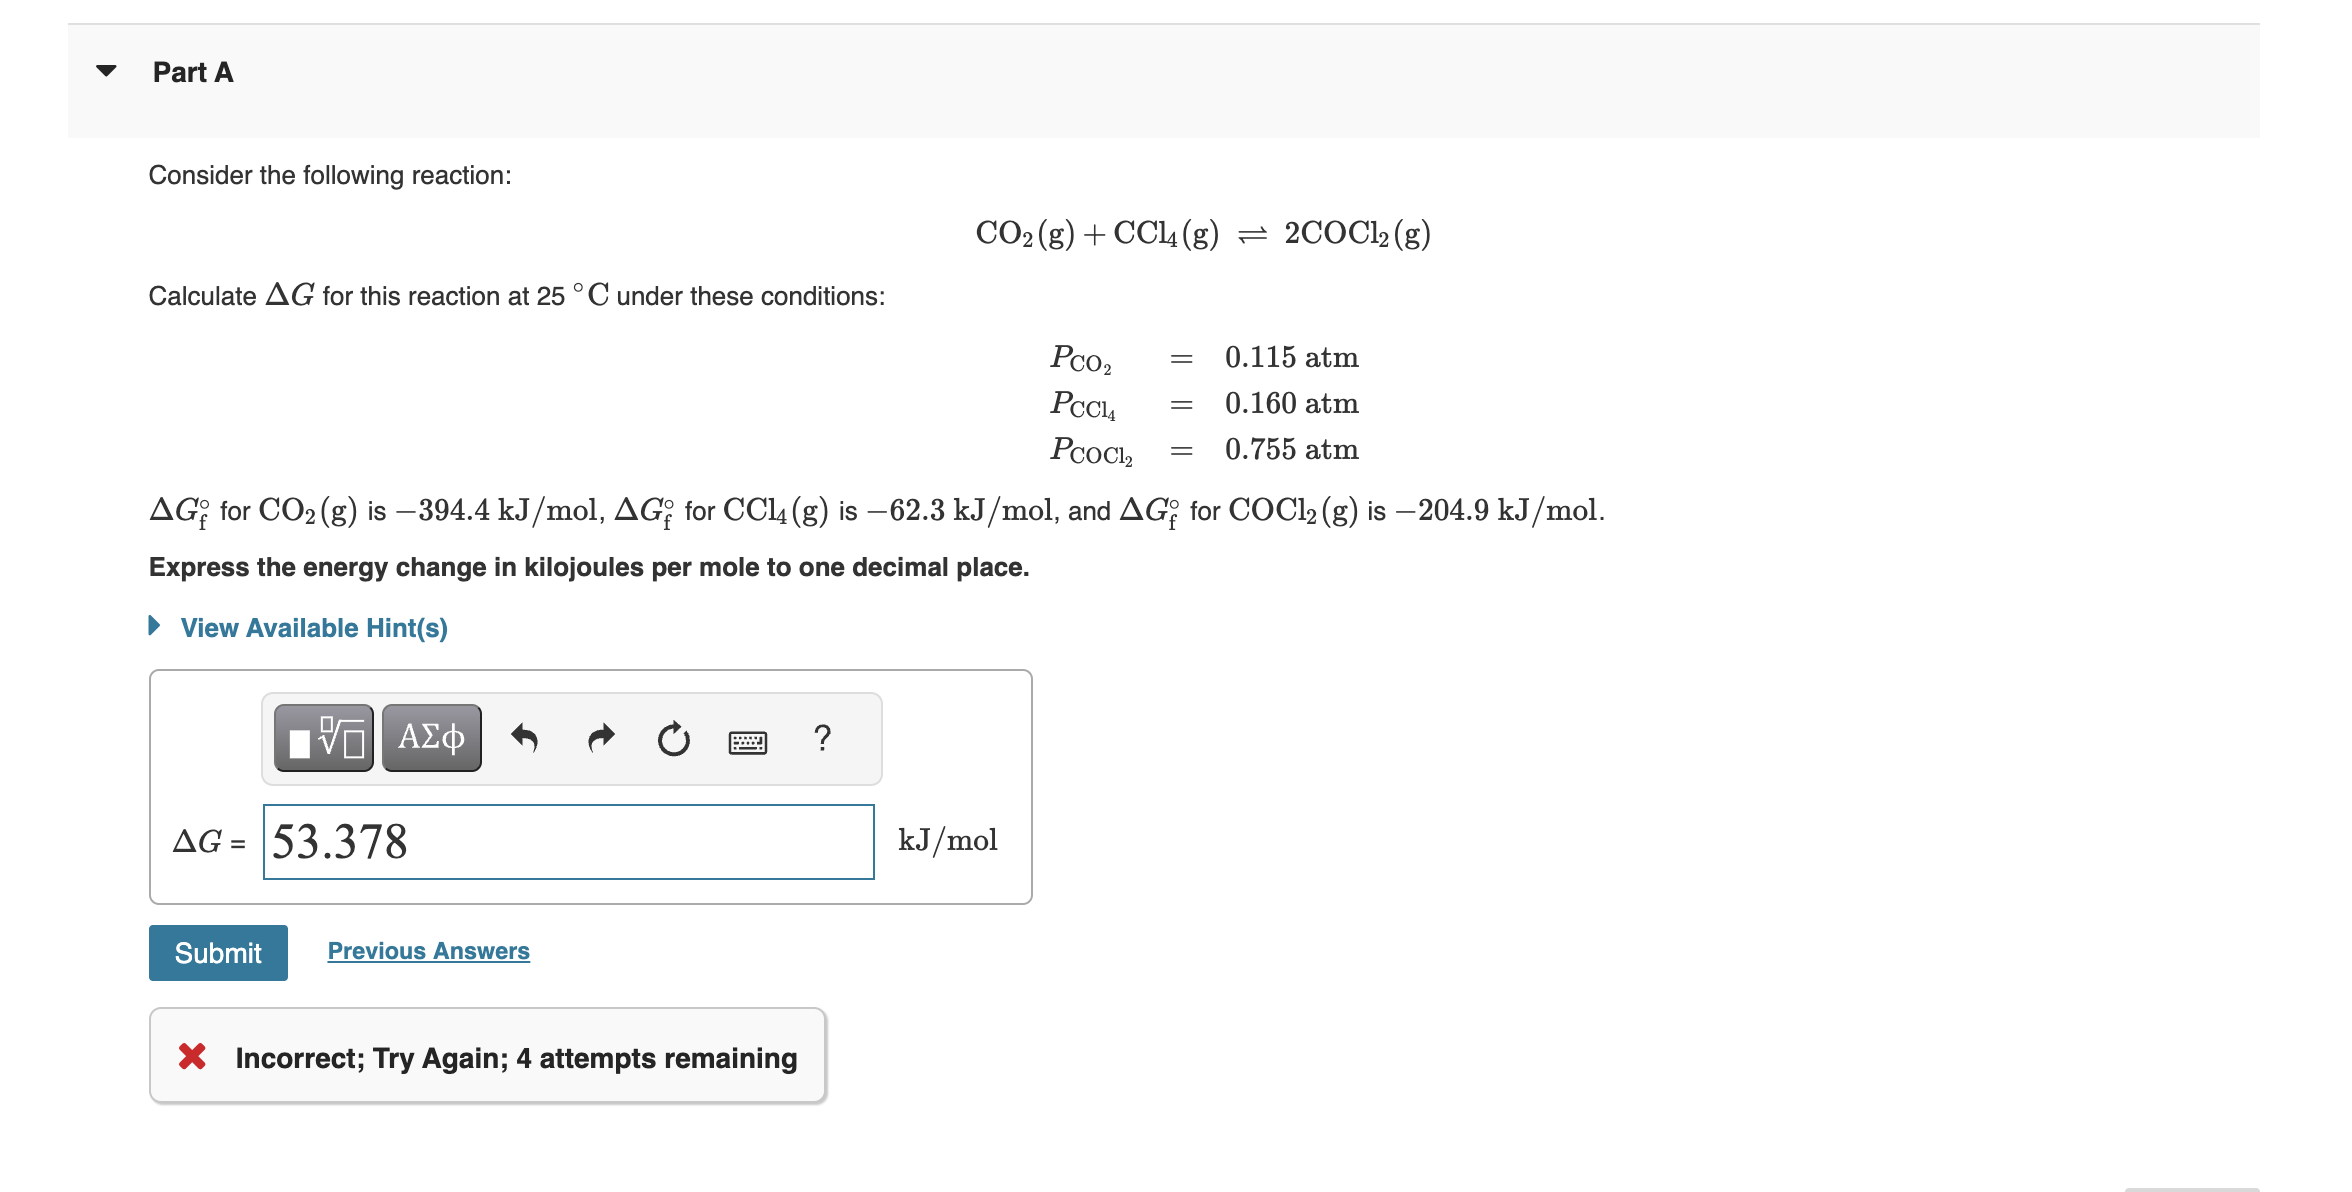
Task: Click the reset answer icon
Action: (x=673, y=737)
